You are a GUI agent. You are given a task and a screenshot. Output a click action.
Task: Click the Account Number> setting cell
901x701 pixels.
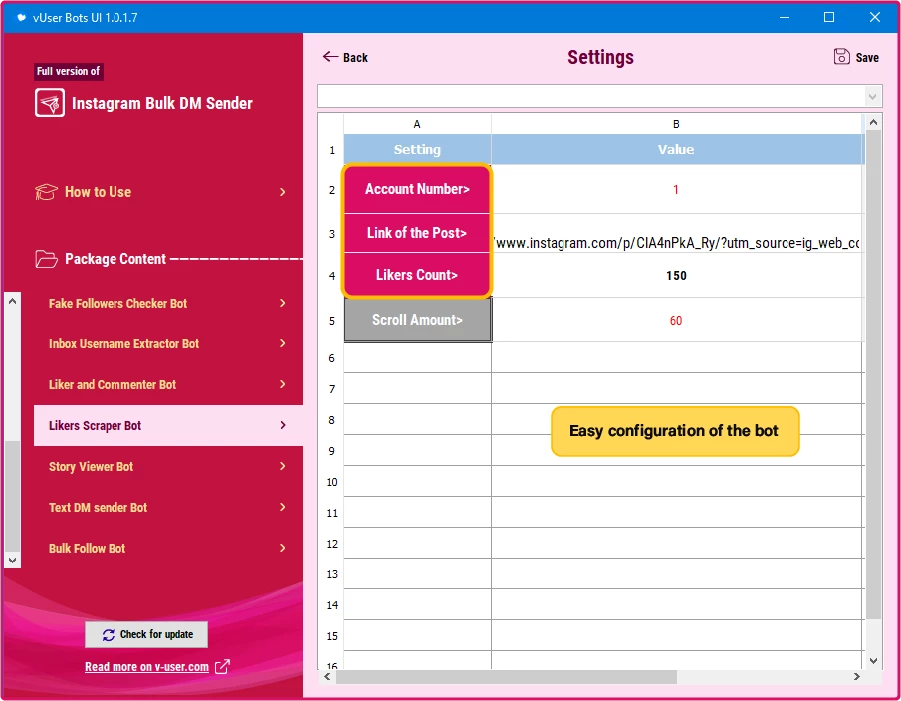coord(417,189)
